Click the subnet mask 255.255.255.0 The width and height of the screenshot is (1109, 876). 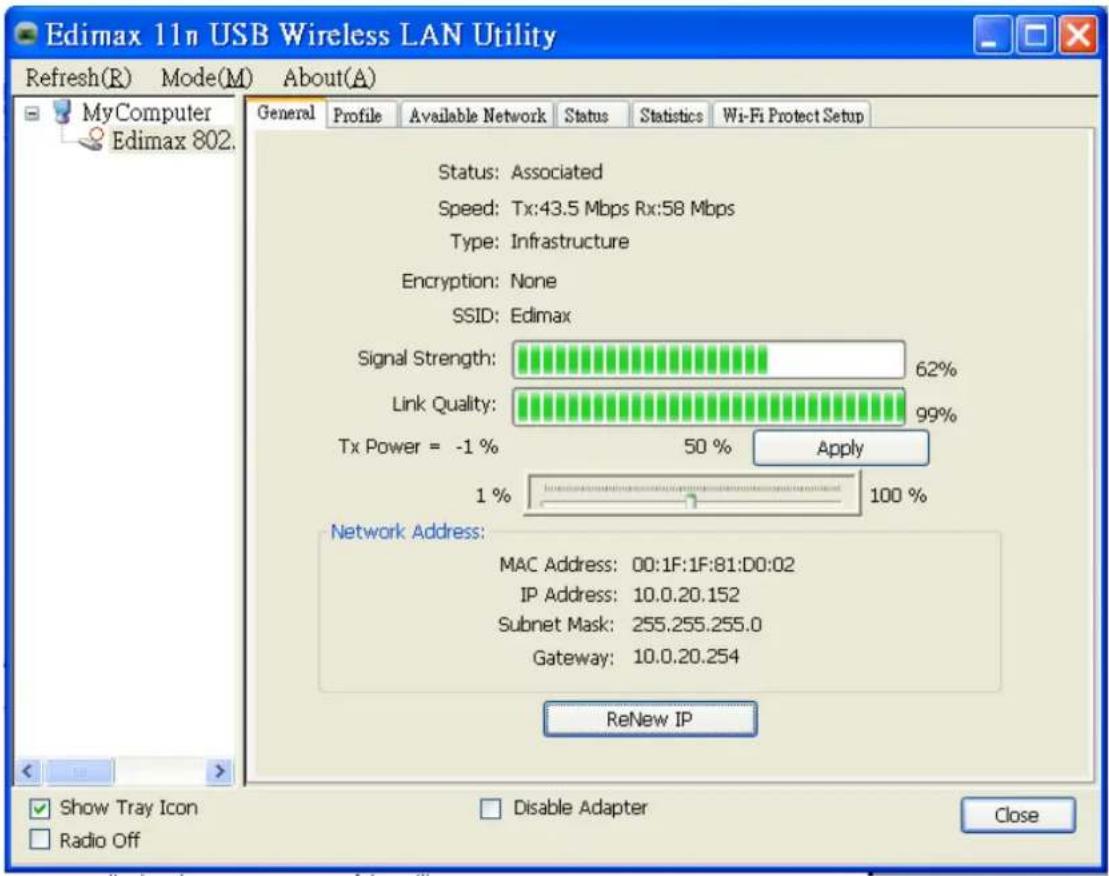pyautogui.click(x=697, y=624)
